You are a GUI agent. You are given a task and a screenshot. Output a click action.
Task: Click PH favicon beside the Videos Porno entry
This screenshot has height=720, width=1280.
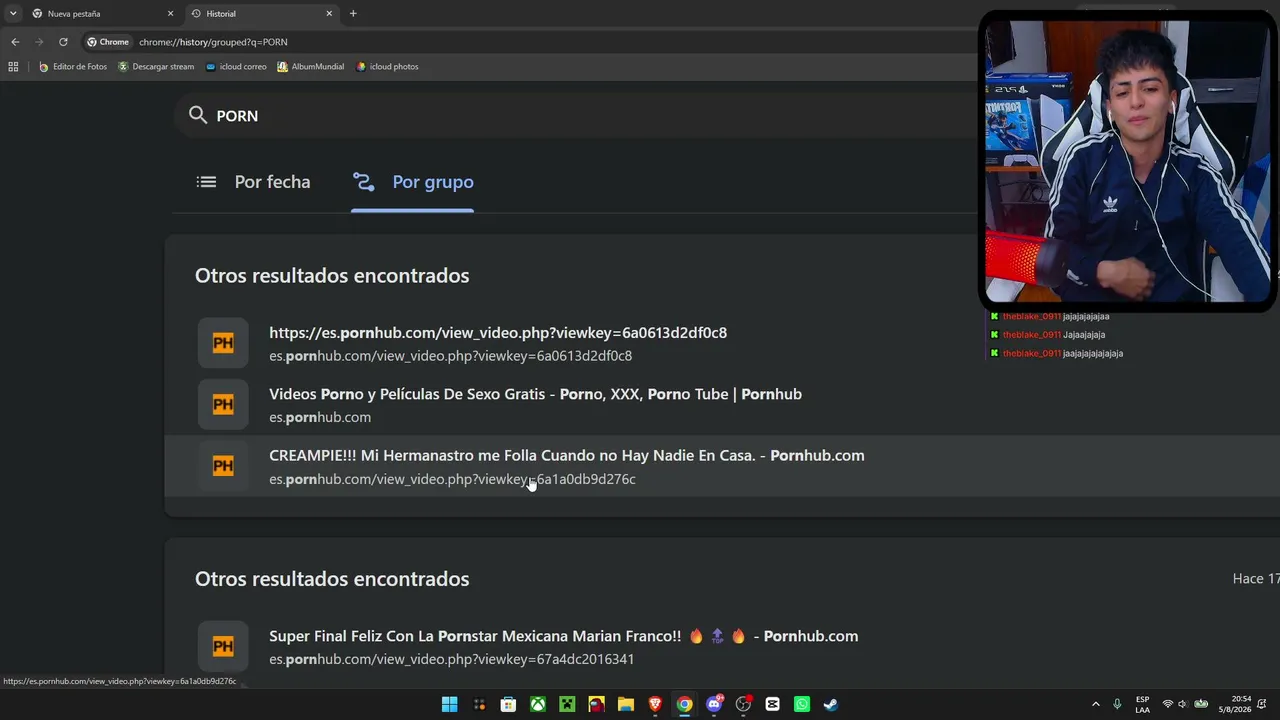223,404
